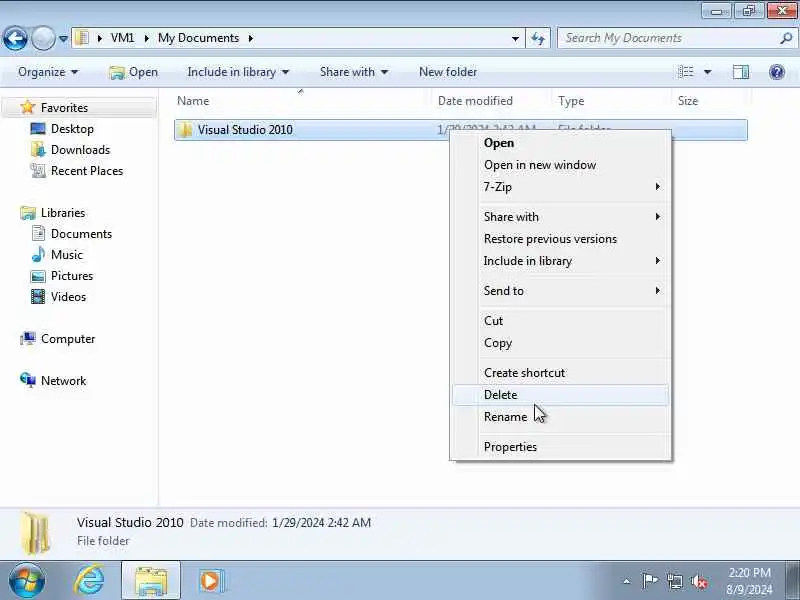This screenshot has width=800, height=600.
Task: Open Action Center flag icon
Action: click(x=649, y=581)
